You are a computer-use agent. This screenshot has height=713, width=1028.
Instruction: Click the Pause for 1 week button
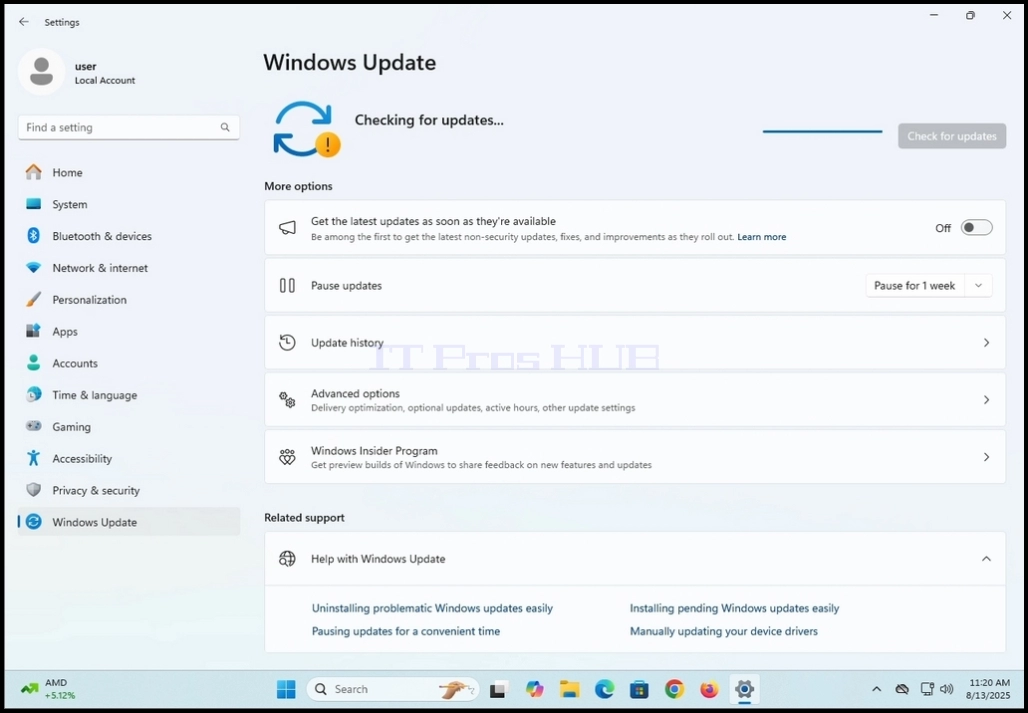pos(915,285)
